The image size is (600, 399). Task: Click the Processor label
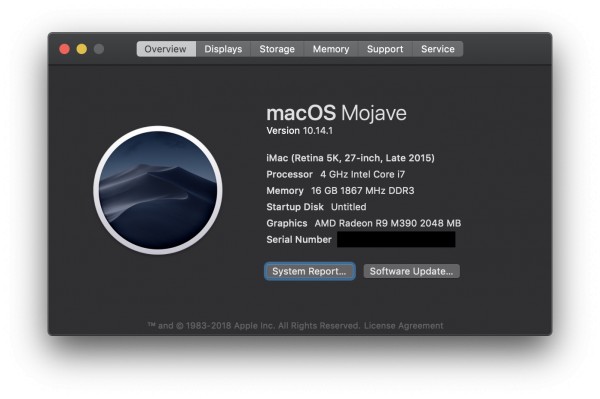(289, 174)
